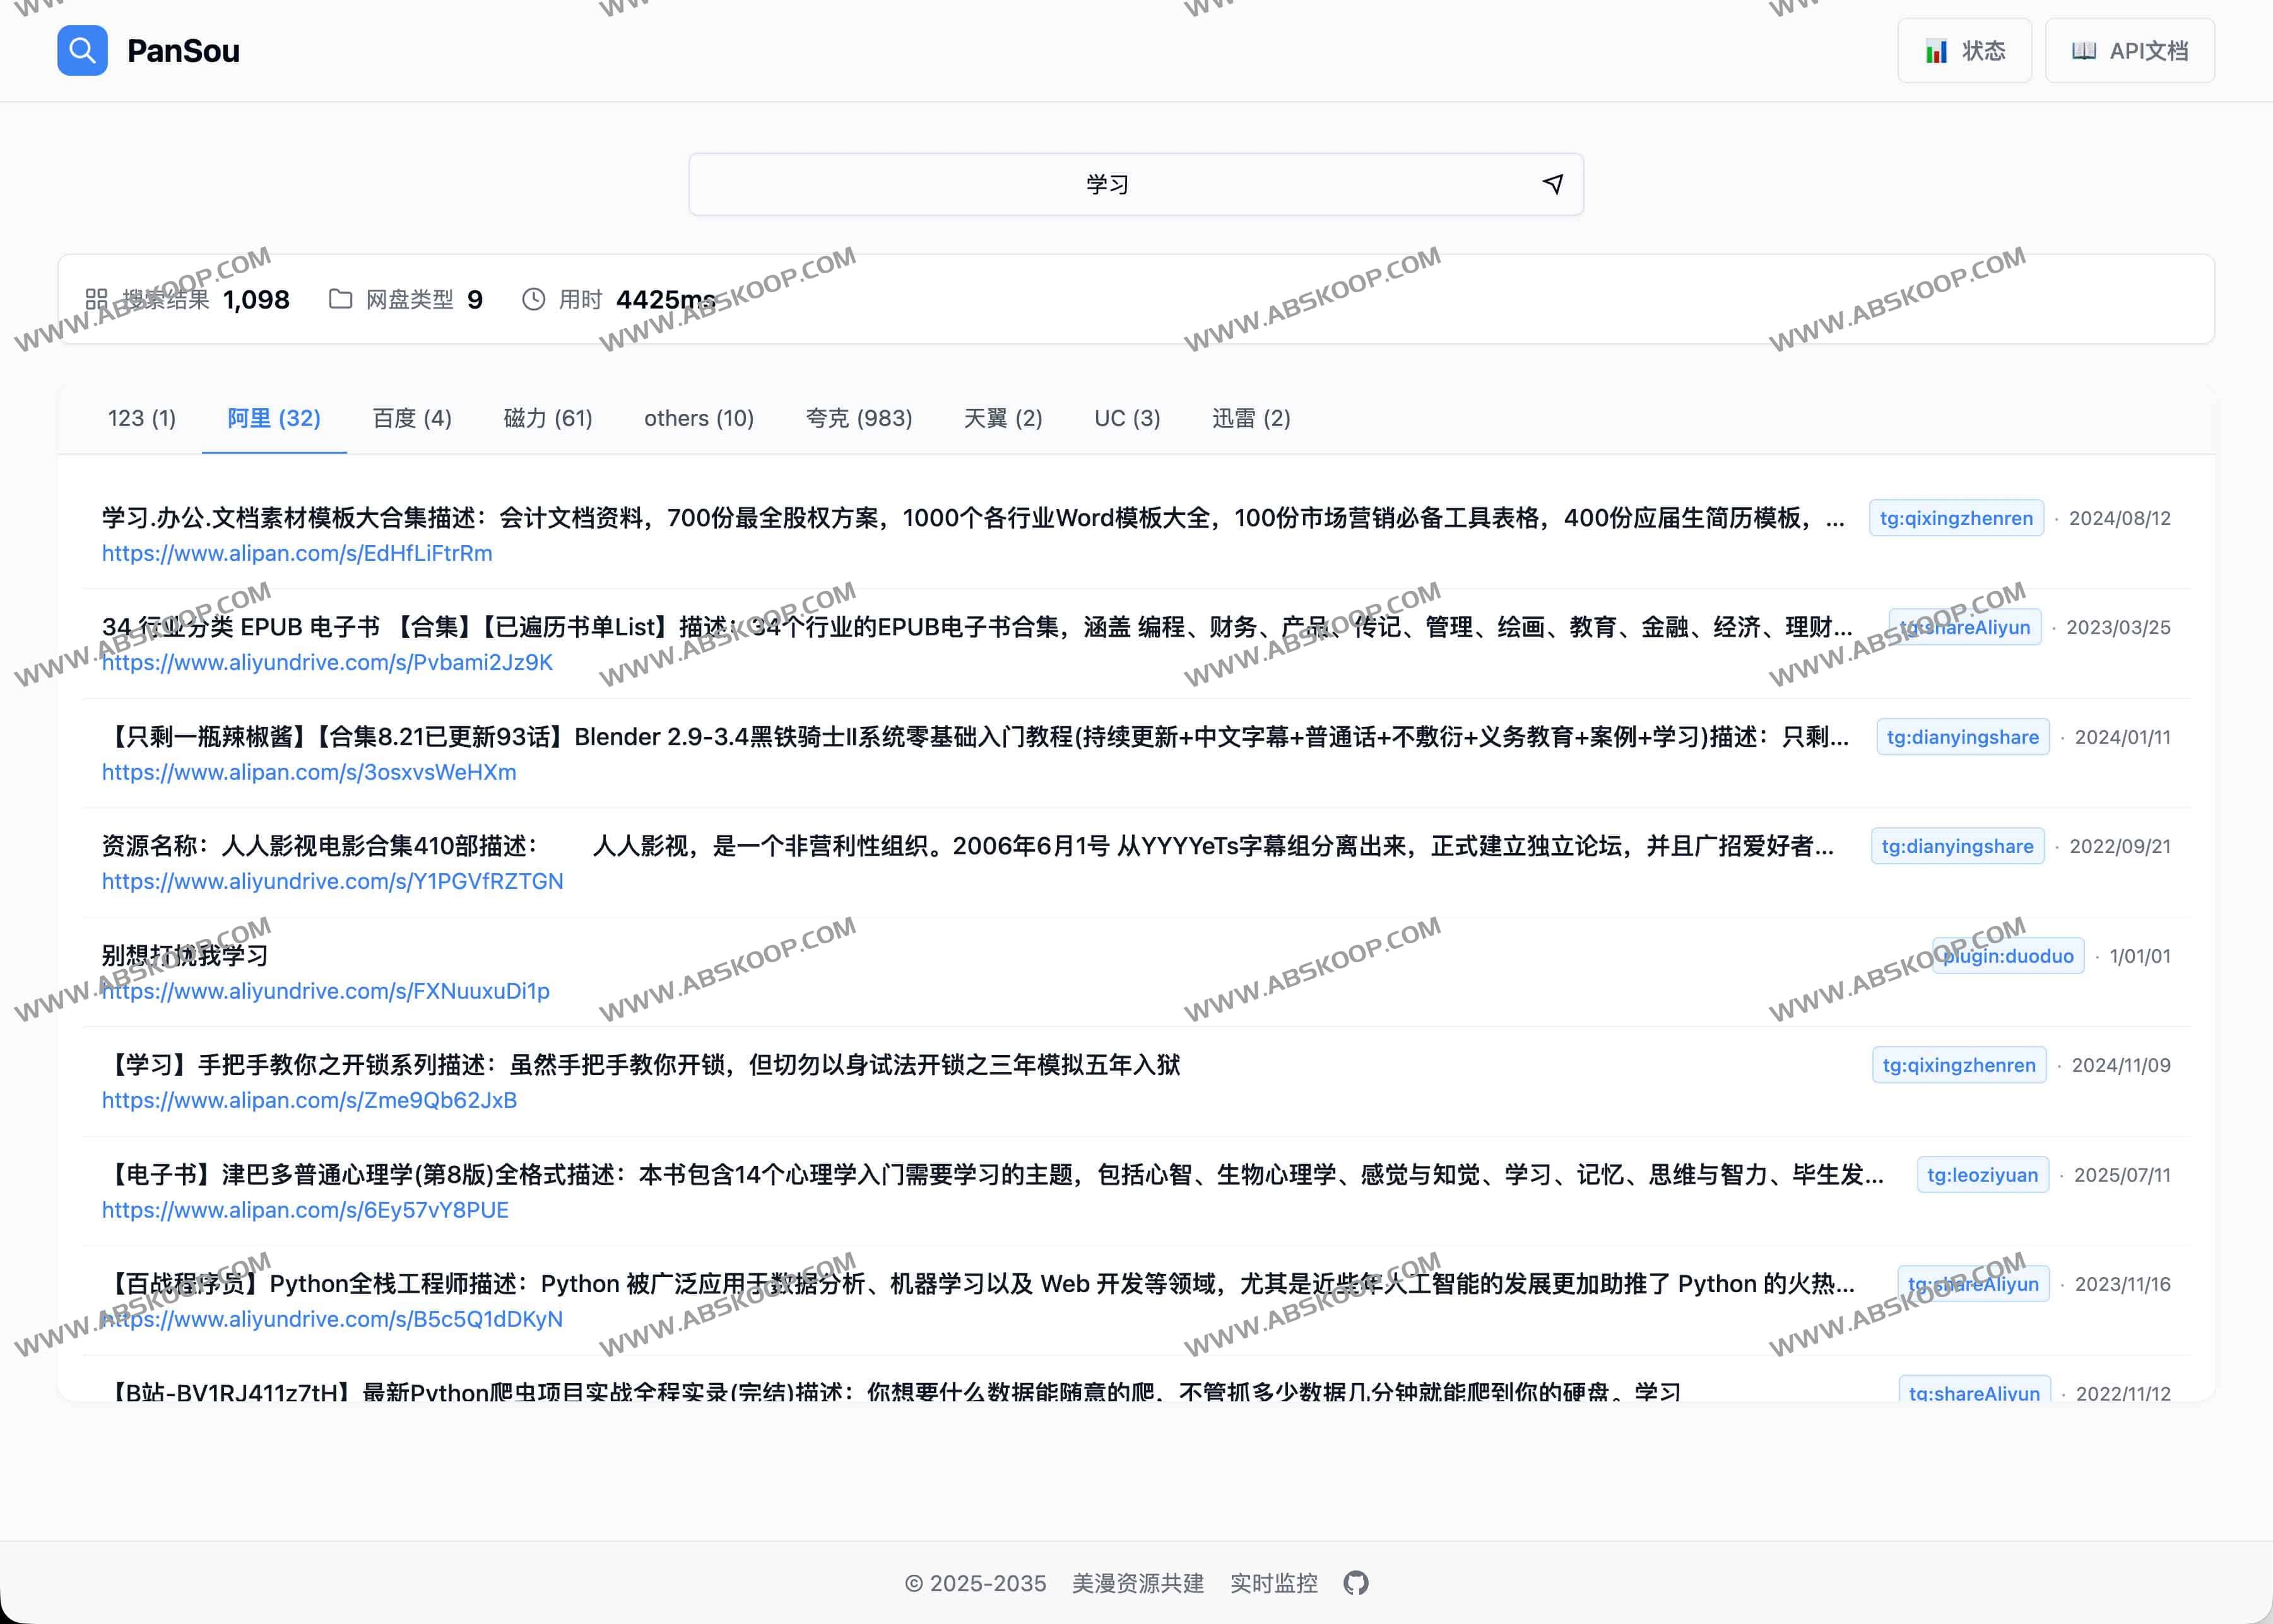Open the aliyundrive link FXNuuxuDi1p
Image resolution: width=2273 pixels, height=1624 pixels.
pos(326,991)
